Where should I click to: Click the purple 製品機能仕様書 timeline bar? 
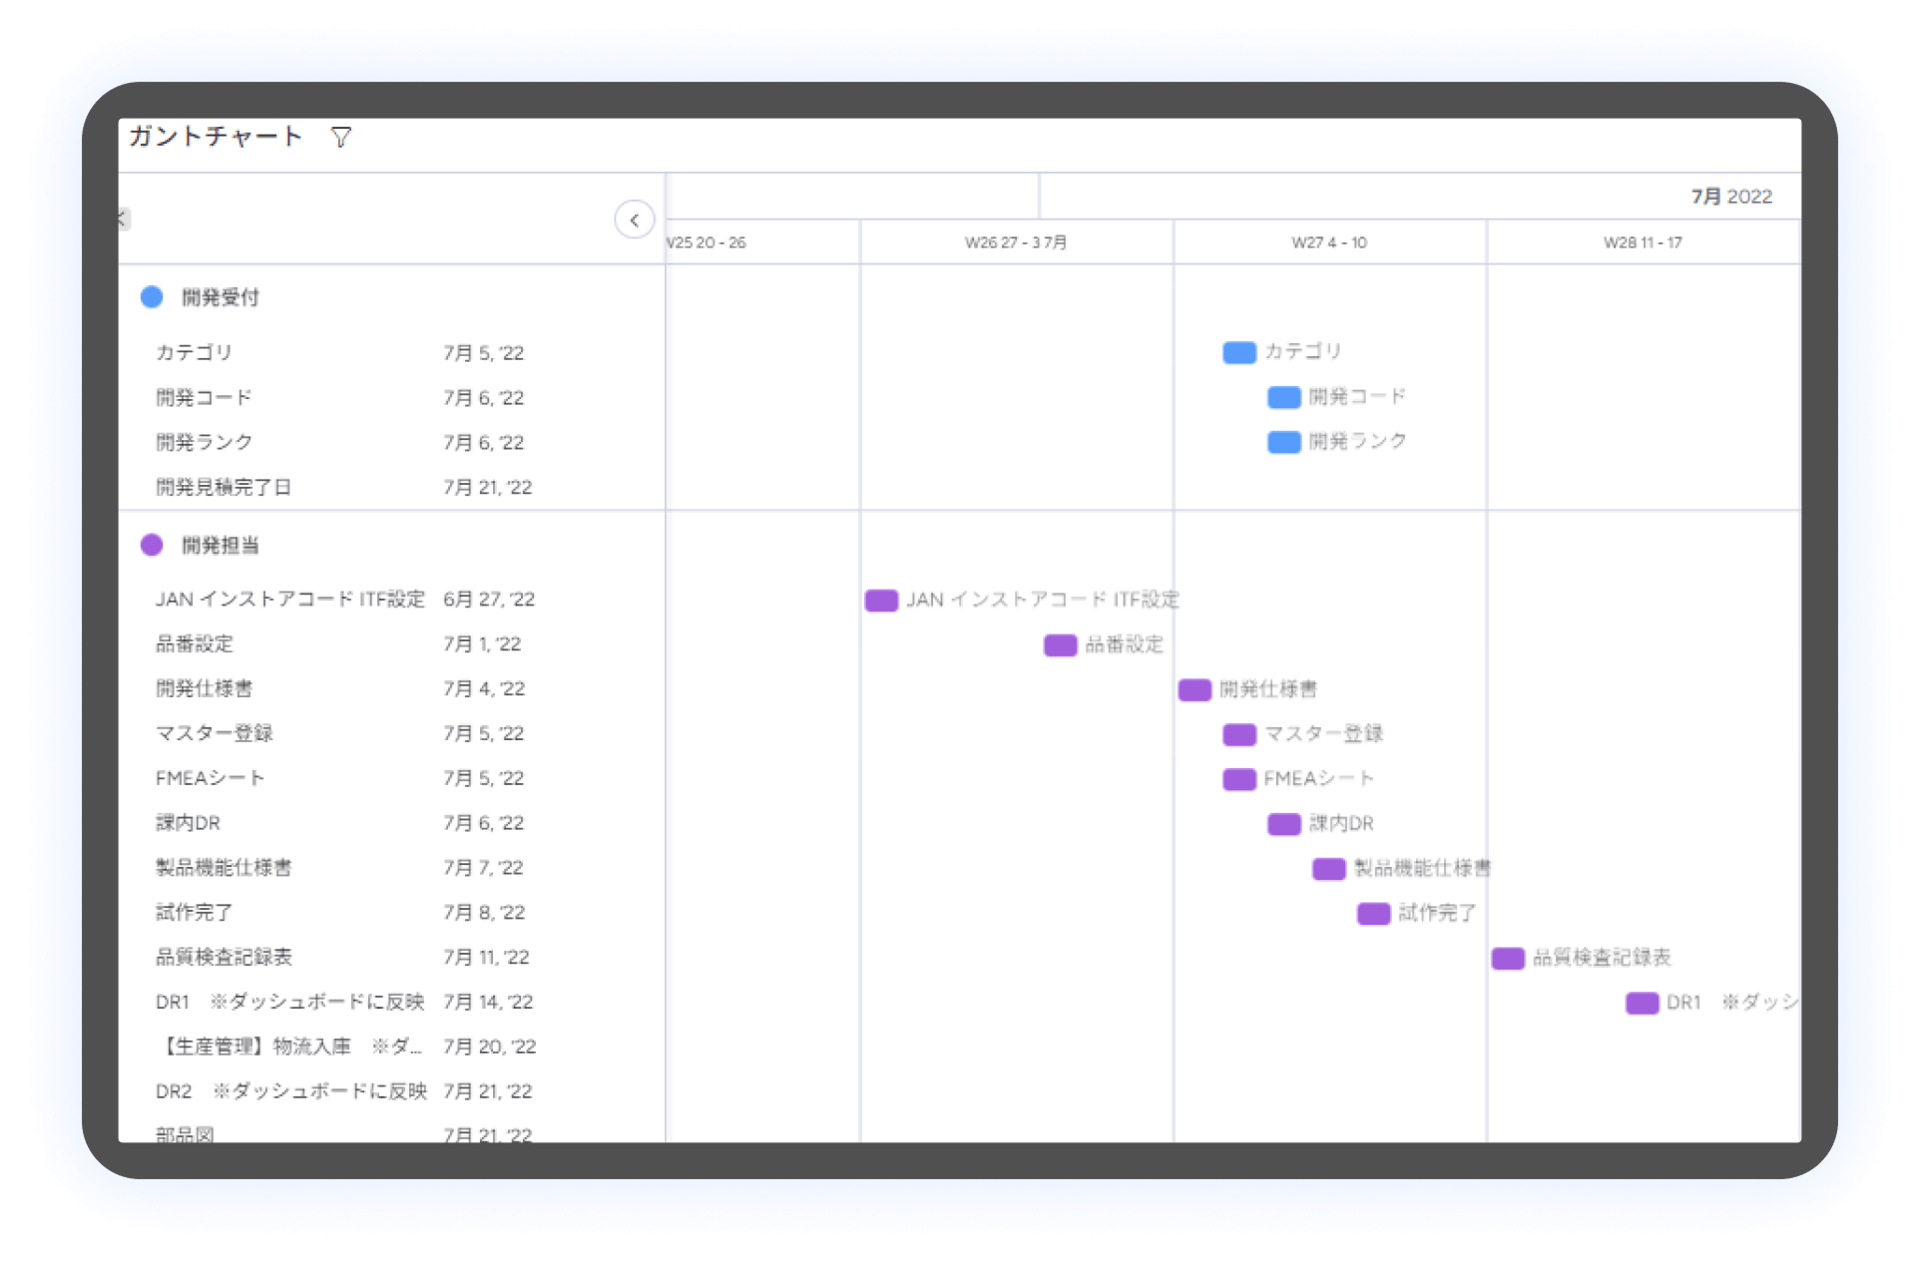coord(1329,869)
